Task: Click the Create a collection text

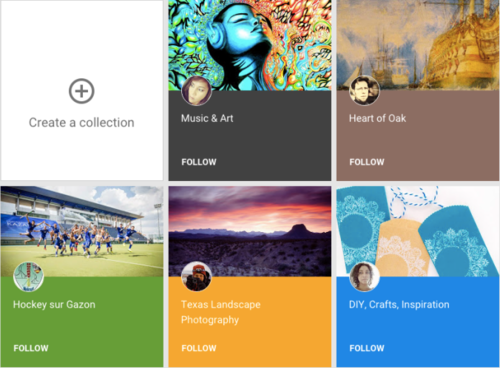Action: (82, 123)
